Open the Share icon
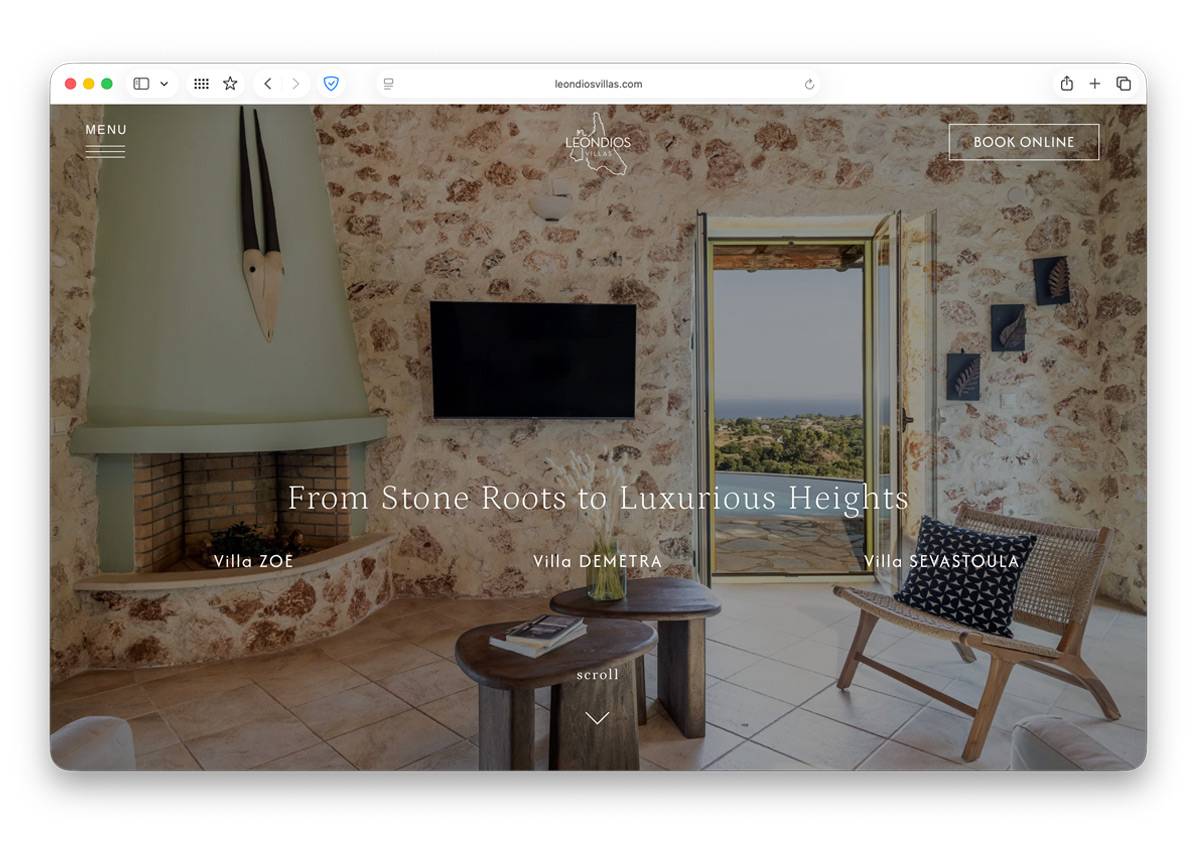 pyautogui.click(x=1066, y=84)
